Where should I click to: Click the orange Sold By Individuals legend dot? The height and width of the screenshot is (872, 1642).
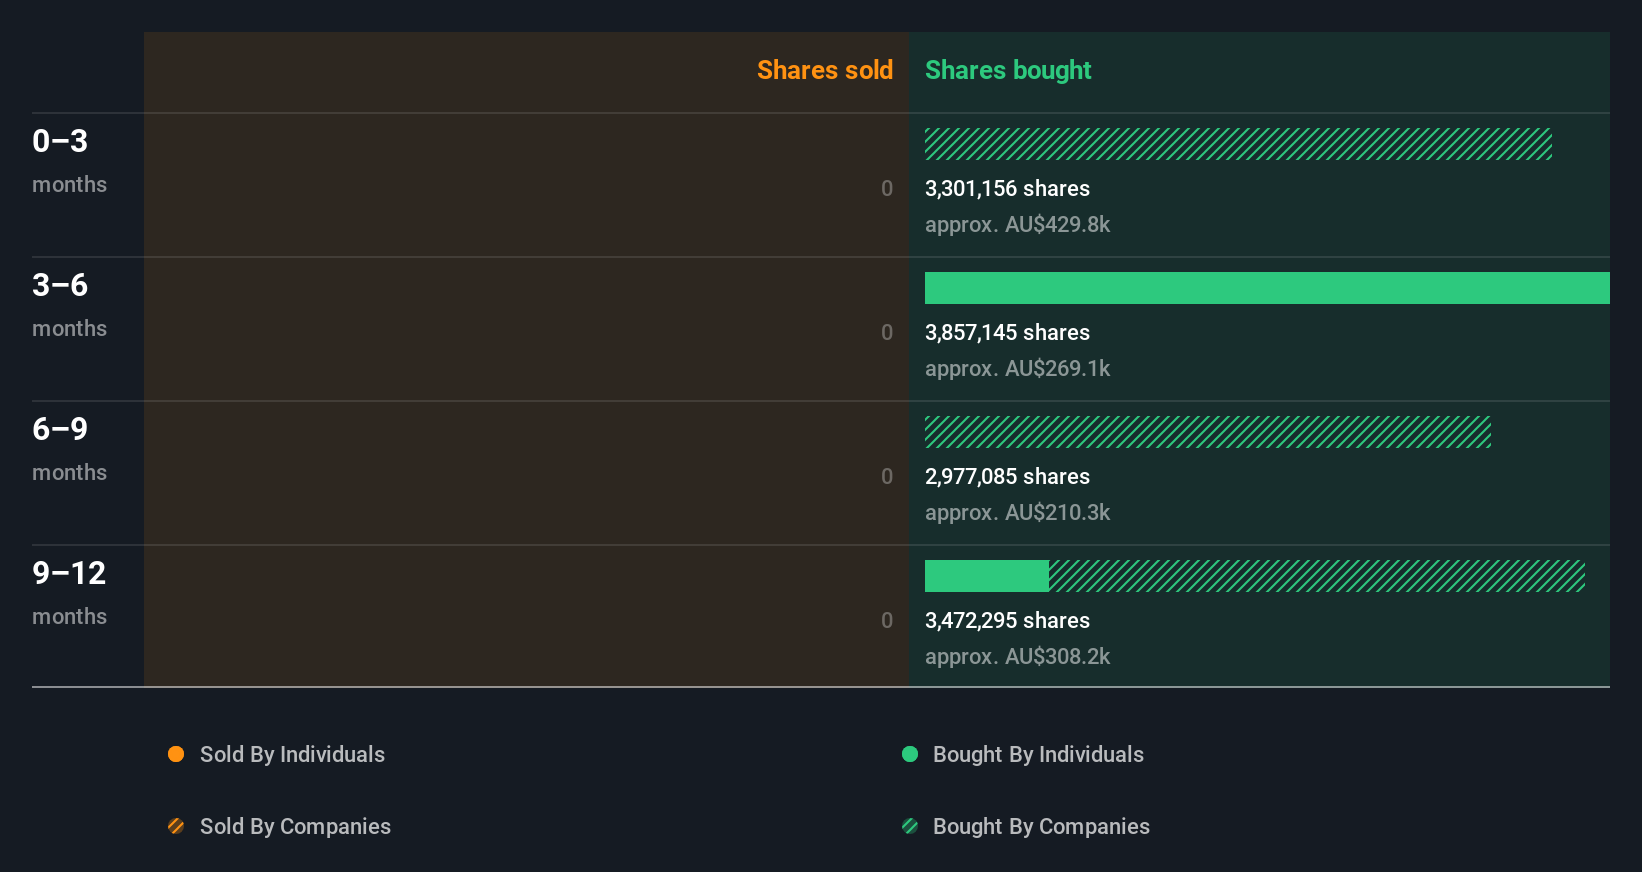click(176, 754)
